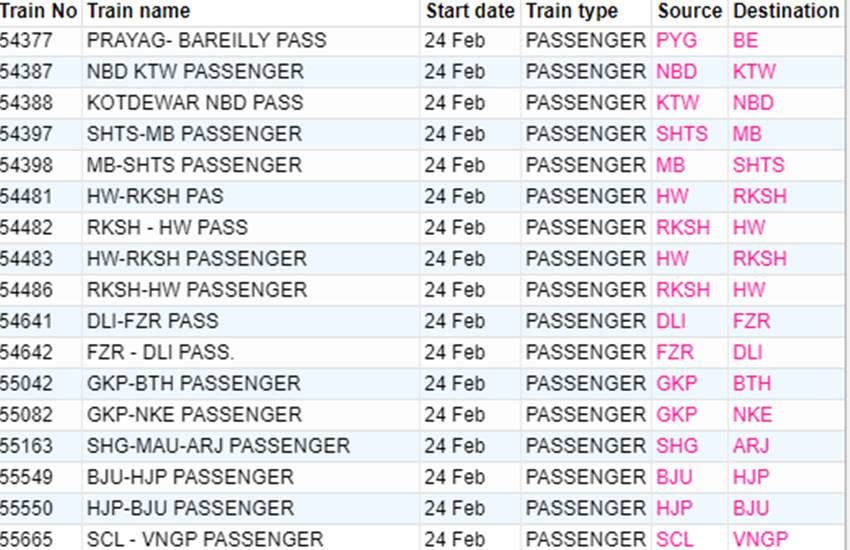The width and height of the screenshot is (850, 550).
Task: Open FZR destination link for train 54641
Action: (751, 321)
